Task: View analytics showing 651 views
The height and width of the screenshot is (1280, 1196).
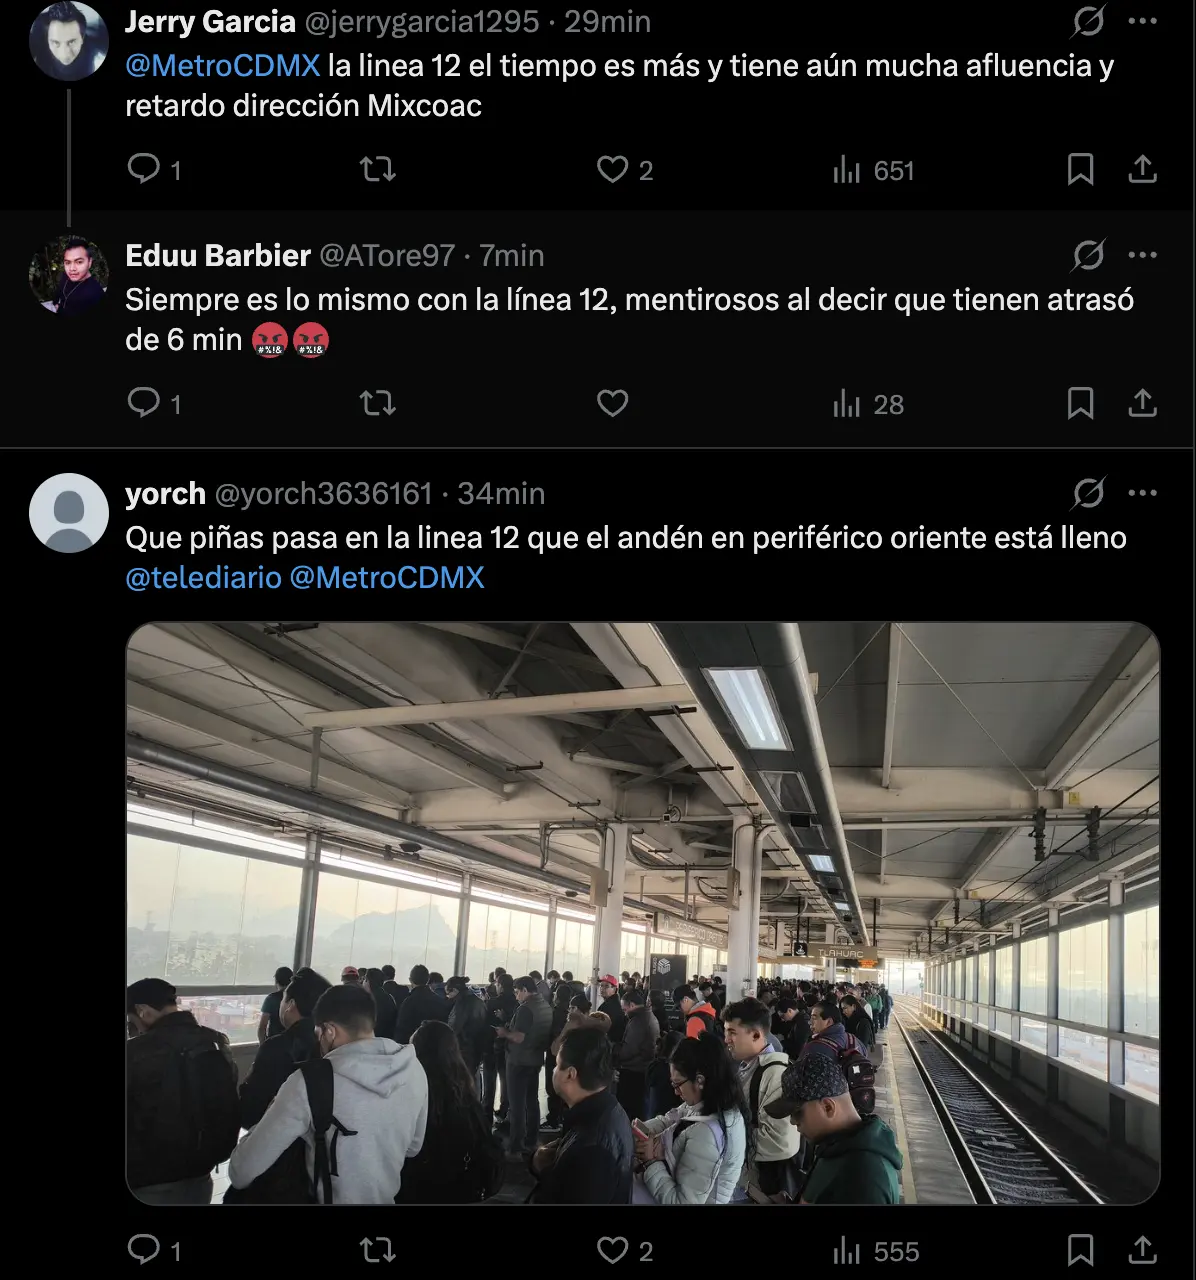Action: (x=871, y=170)
